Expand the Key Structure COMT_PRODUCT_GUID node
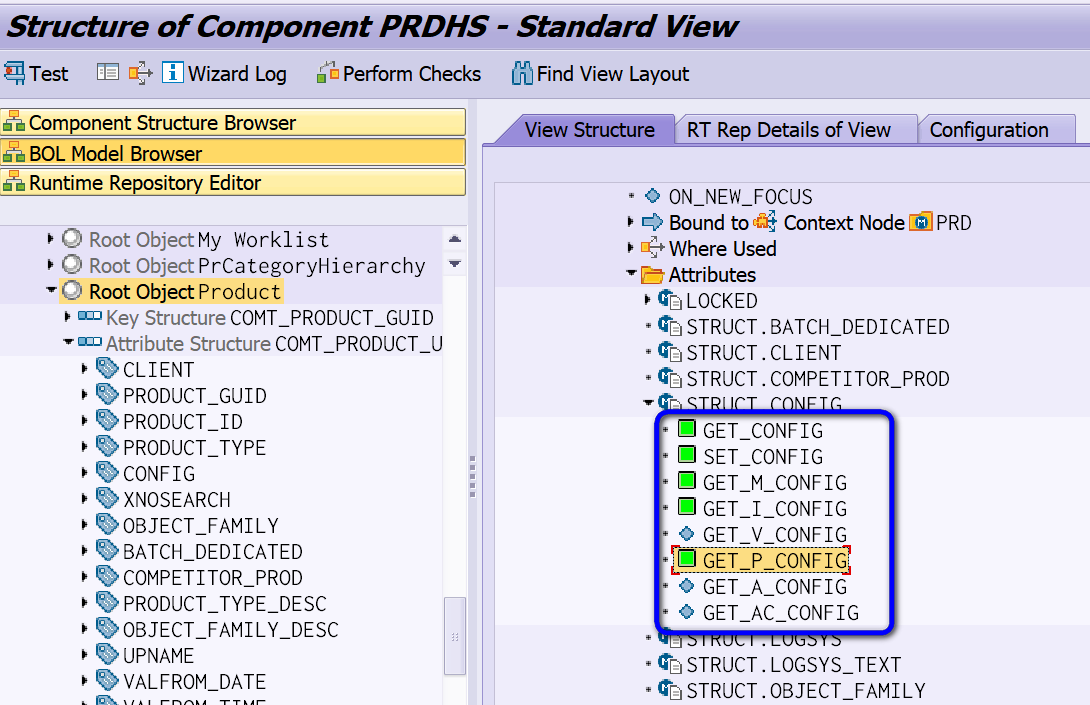The image size is (1090, 705). pyautogui.click(x=67, y=317)
